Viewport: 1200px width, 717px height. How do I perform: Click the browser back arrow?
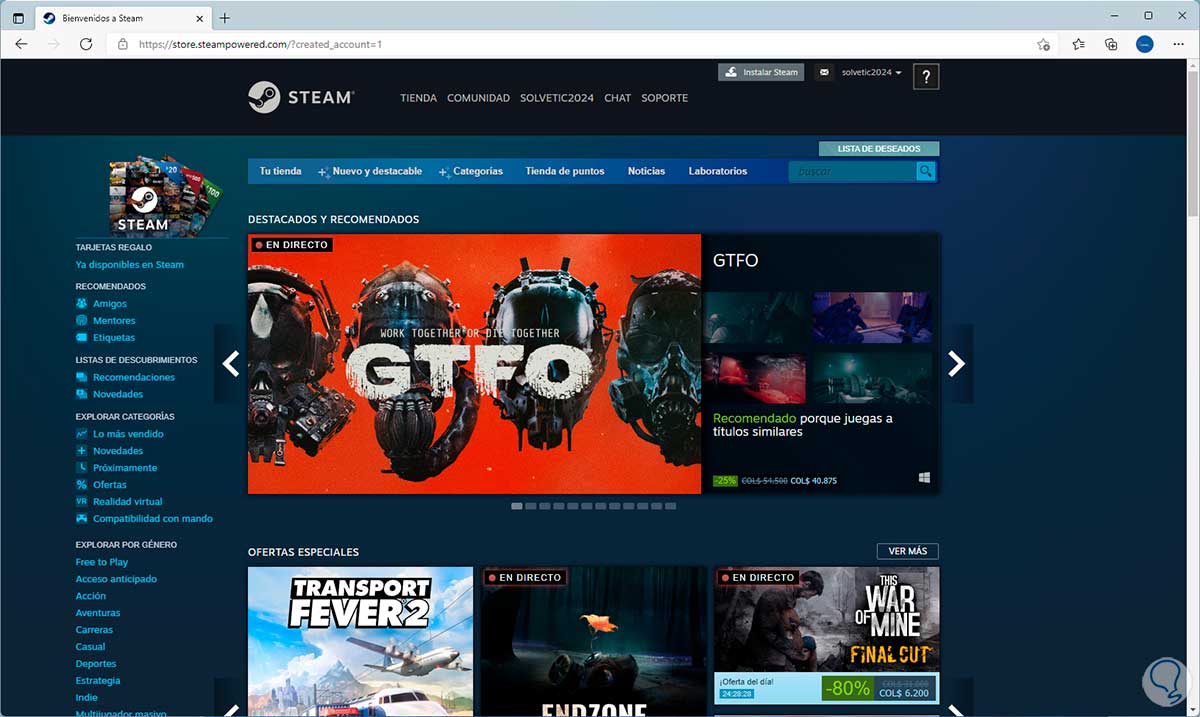(x=21, y=44)
